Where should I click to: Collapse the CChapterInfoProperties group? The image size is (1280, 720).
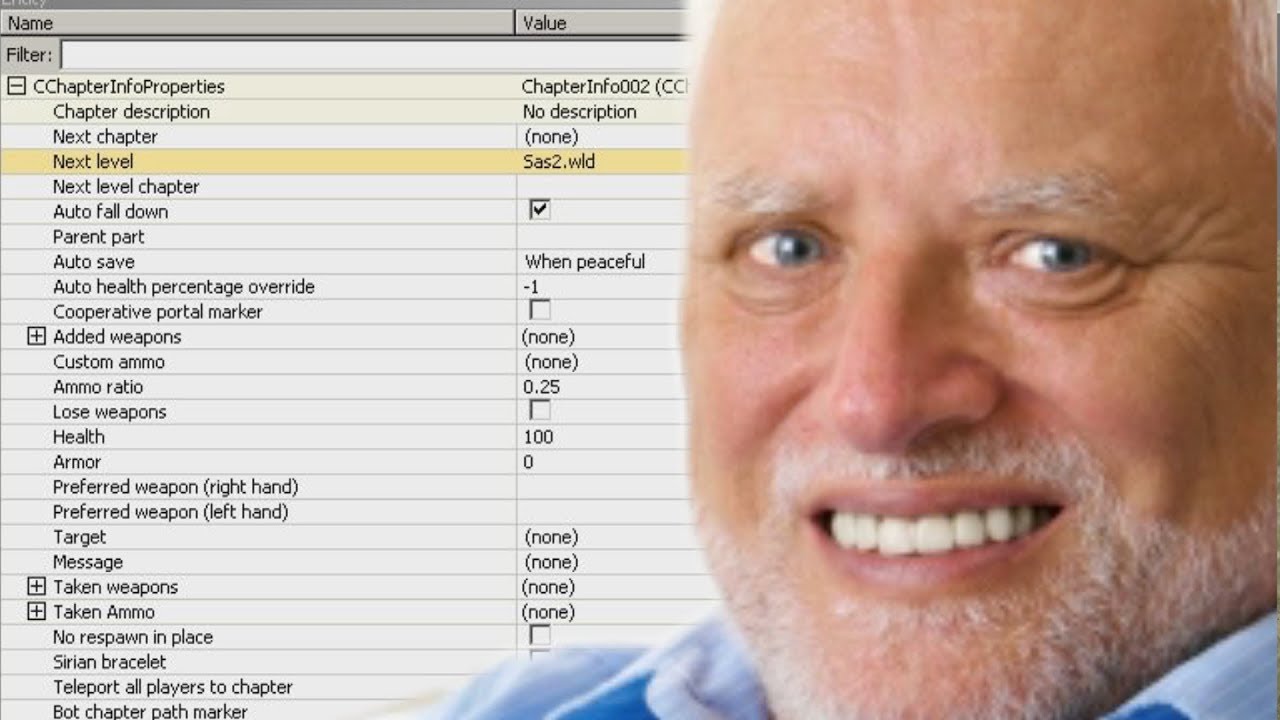16,87
